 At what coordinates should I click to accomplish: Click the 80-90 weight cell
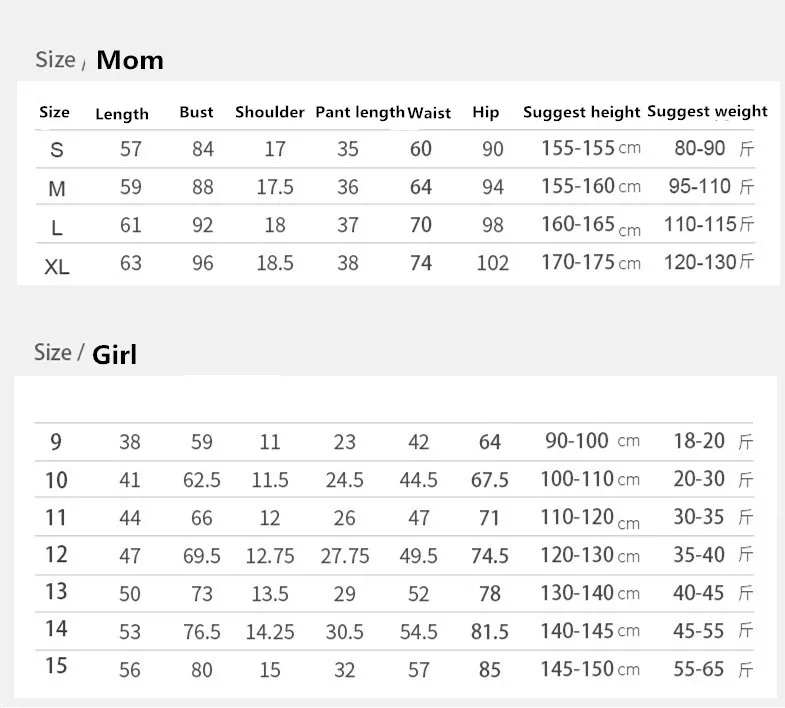coord(714,149)
